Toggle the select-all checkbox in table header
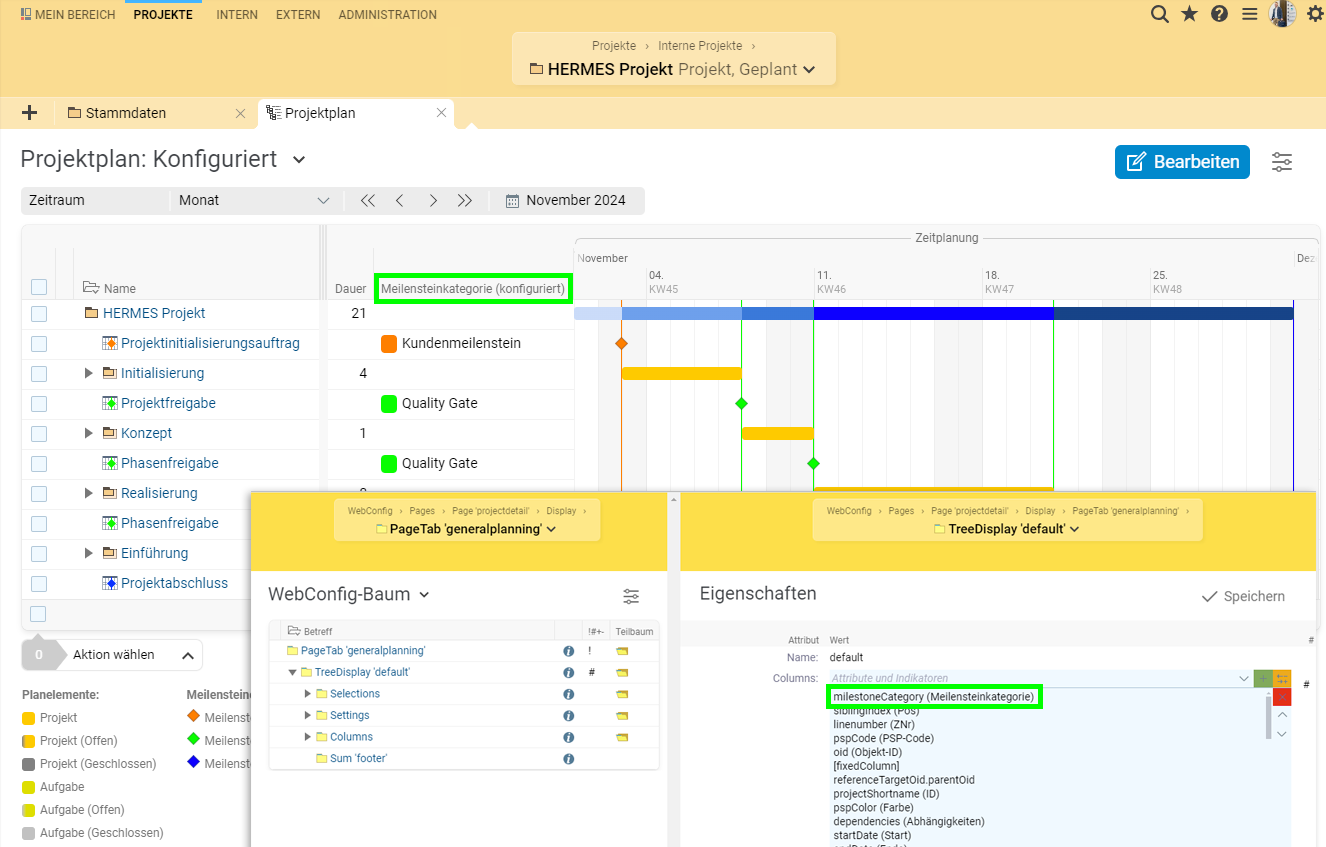This screenshot has height=847, width=1326. coord(39,287)
